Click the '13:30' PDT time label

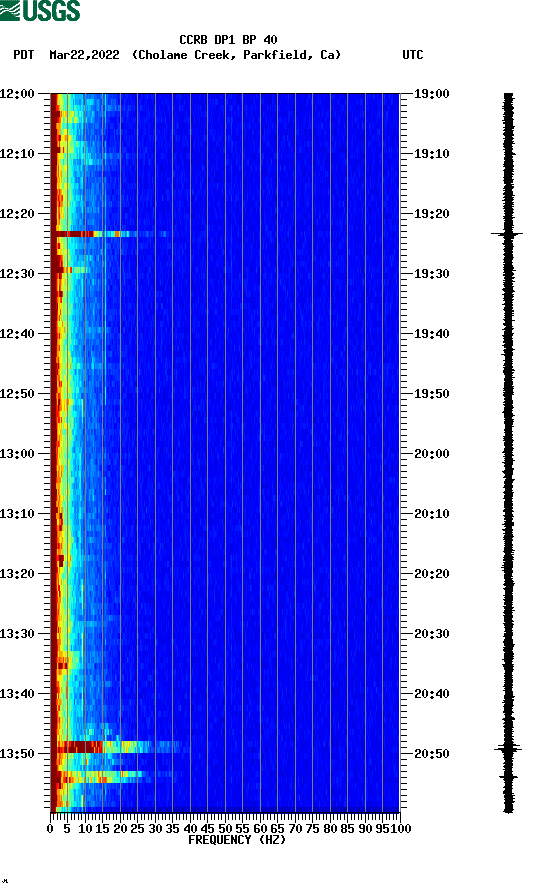[17, 634]
